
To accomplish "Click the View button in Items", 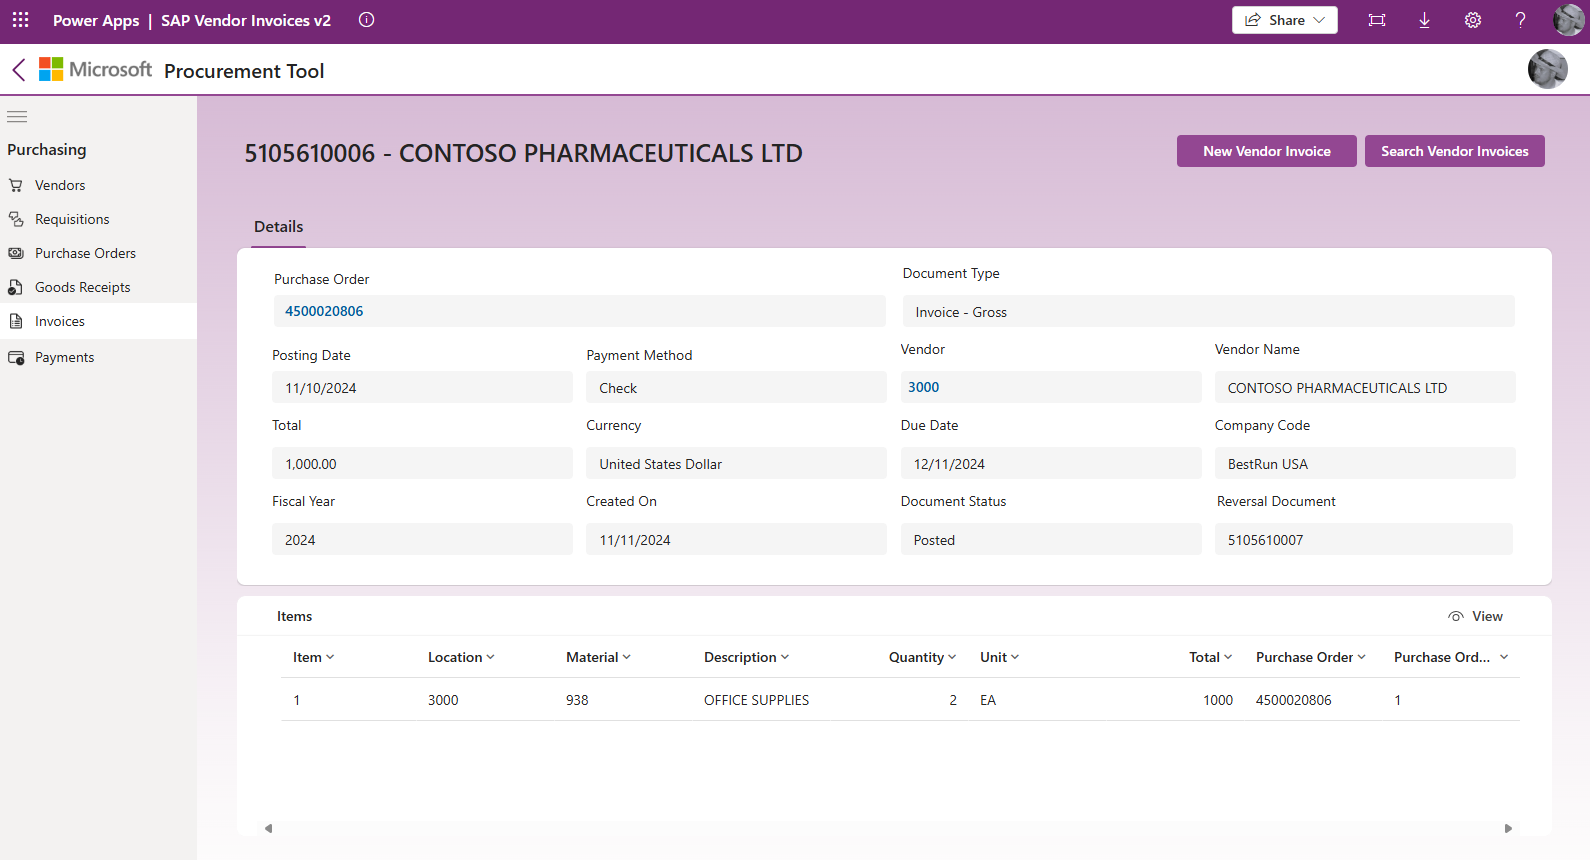I will point(1476,616).
